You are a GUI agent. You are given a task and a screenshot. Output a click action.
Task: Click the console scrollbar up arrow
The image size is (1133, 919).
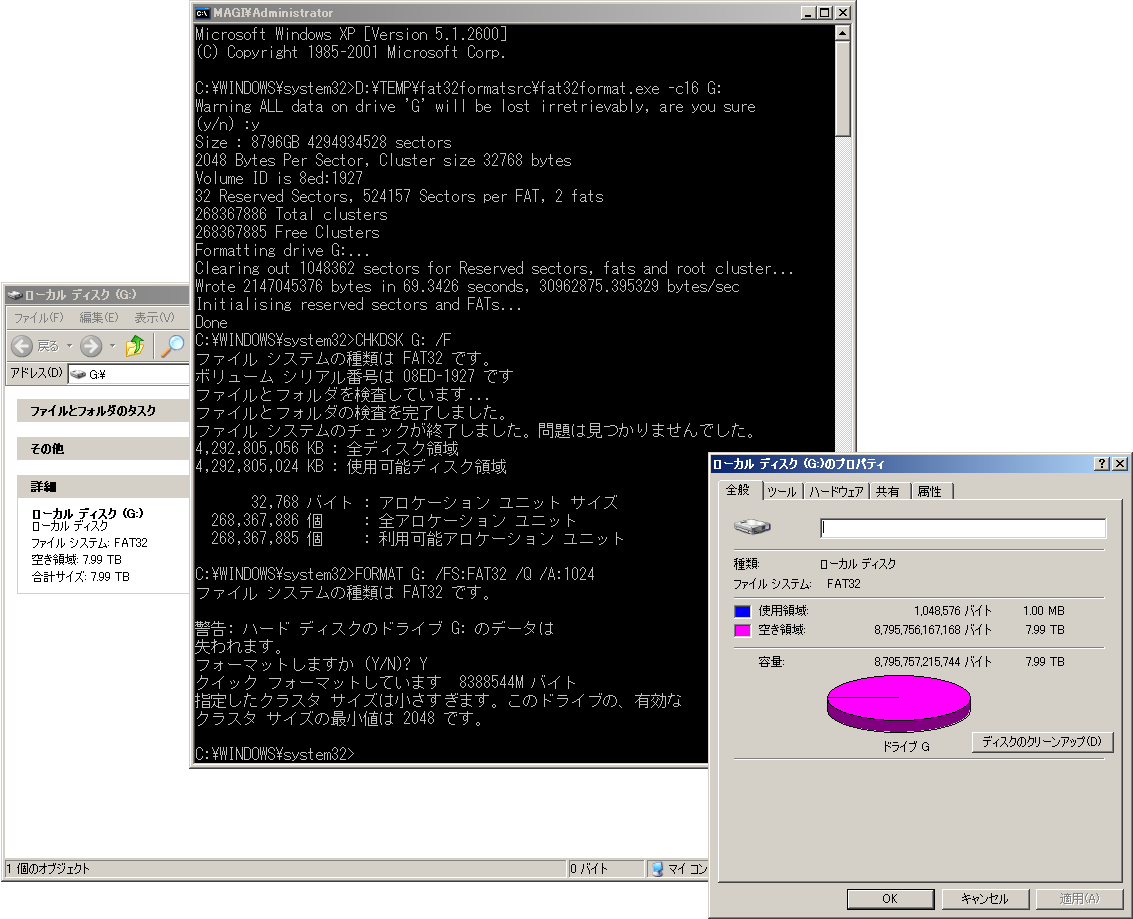(x=843, y=33)
